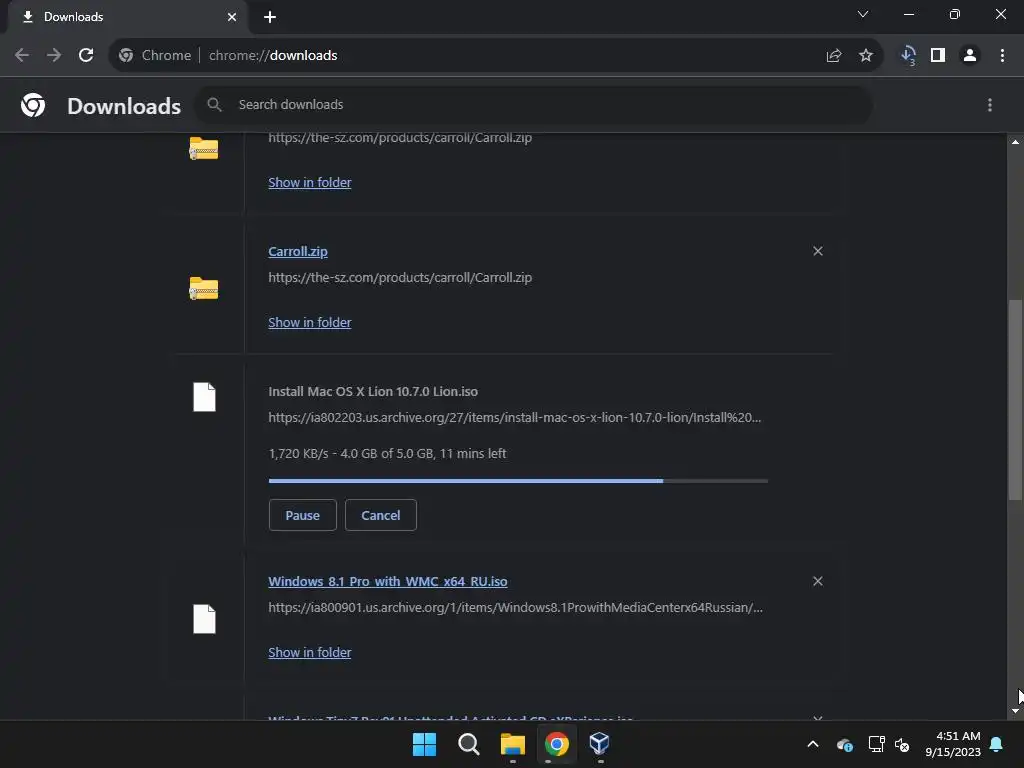Pause the Mac OS X Lion.iso download

[x=302, y=515]
